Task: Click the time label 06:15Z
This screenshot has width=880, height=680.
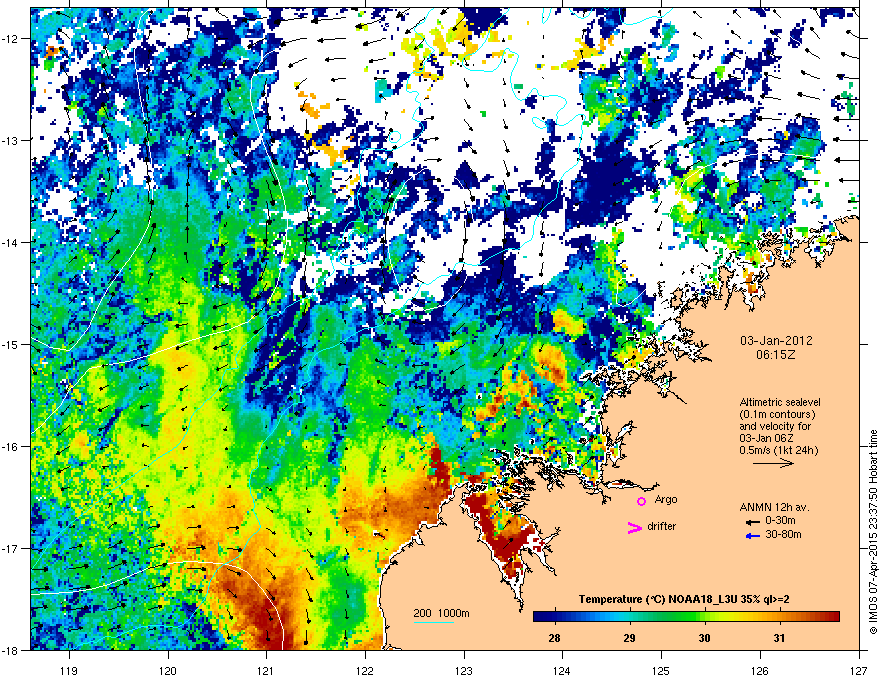Action: pos(776,355)
